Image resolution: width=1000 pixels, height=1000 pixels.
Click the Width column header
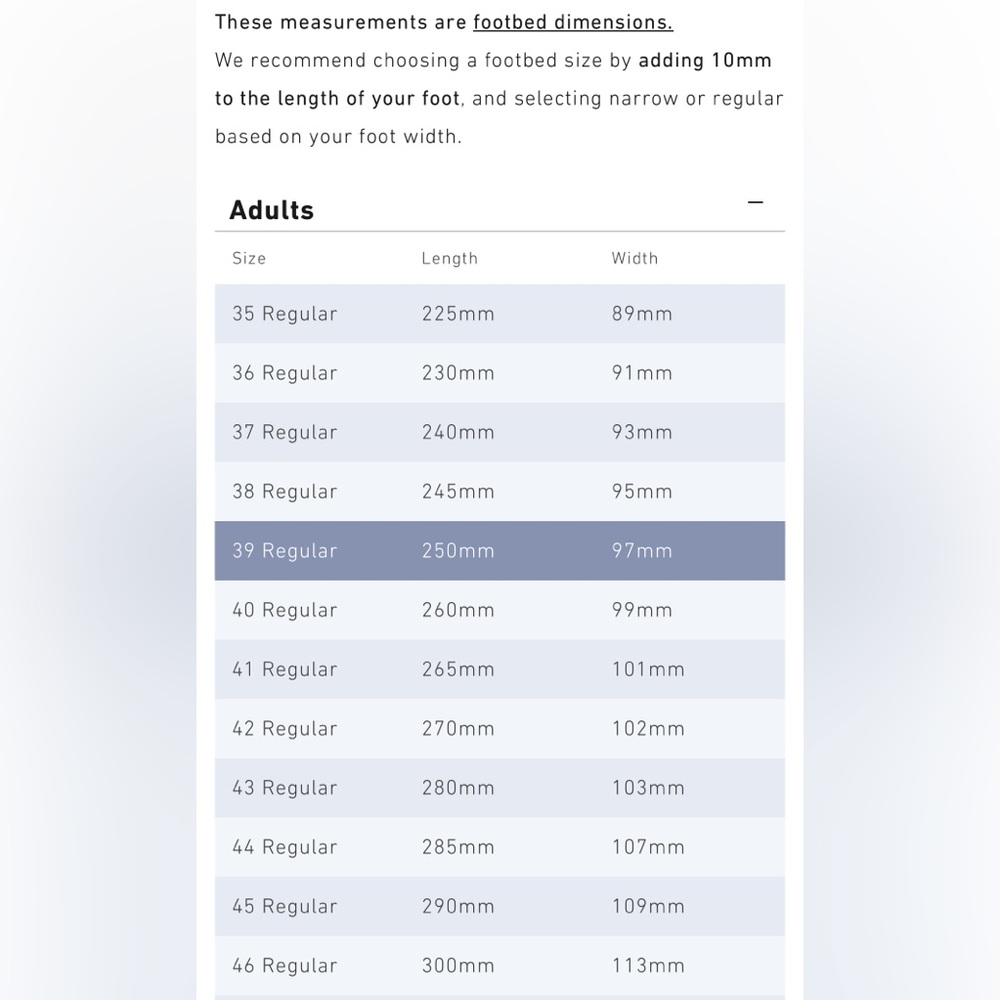pos(635,258)
